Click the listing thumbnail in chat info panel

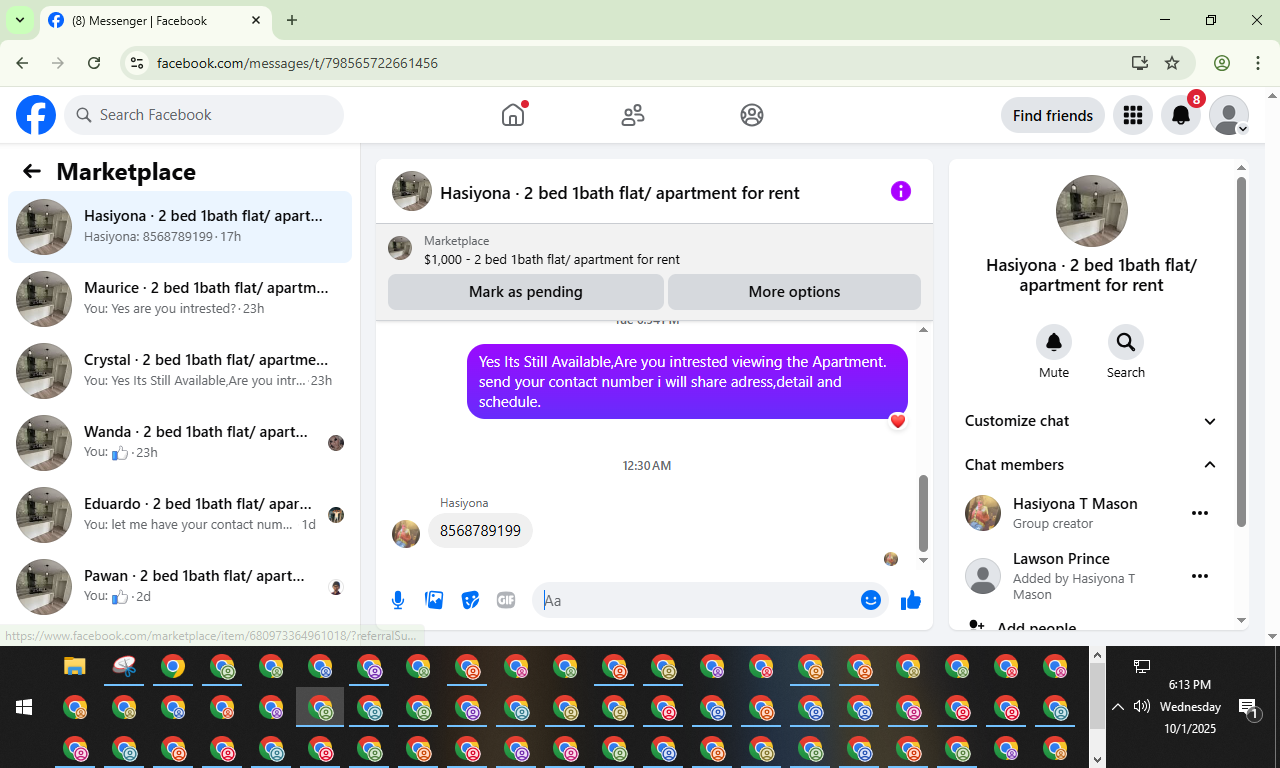pos(1092,211)
